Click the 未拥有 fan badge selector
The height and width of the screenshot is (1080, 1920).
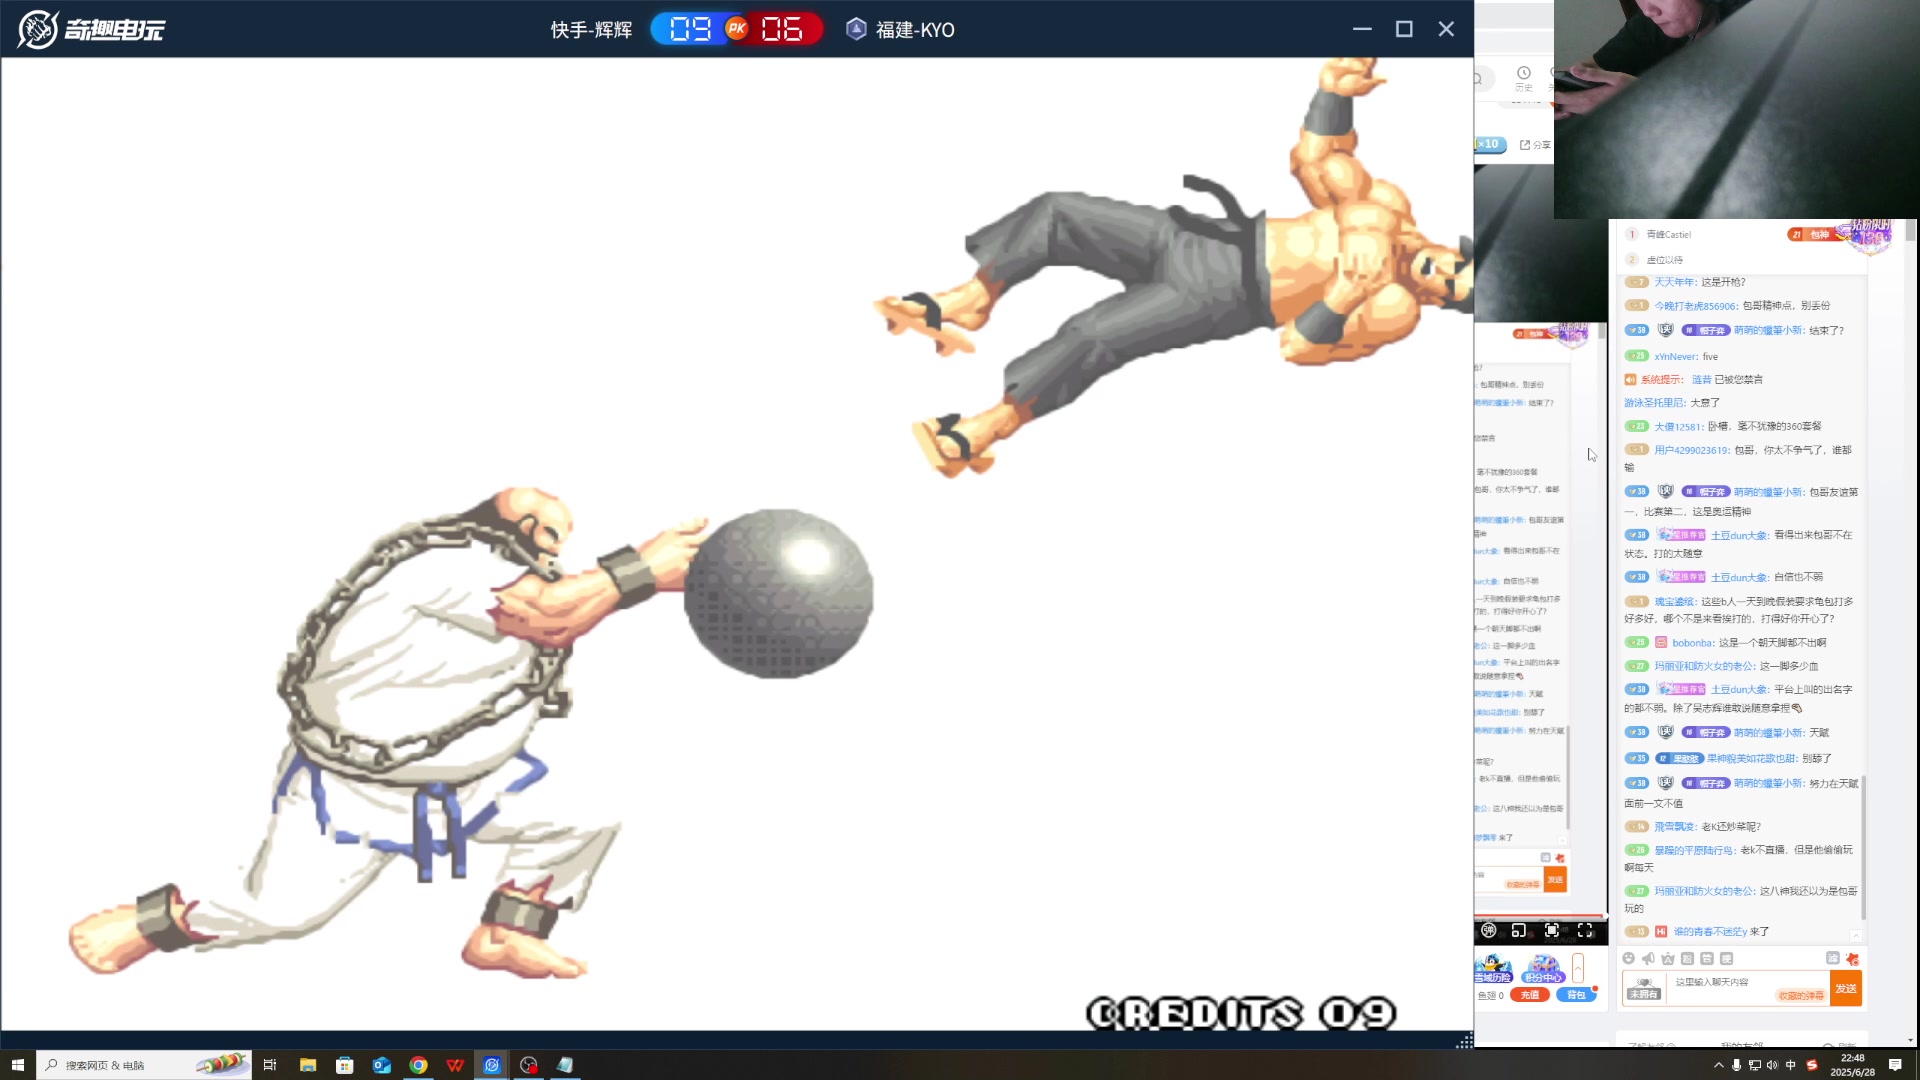1644,988
